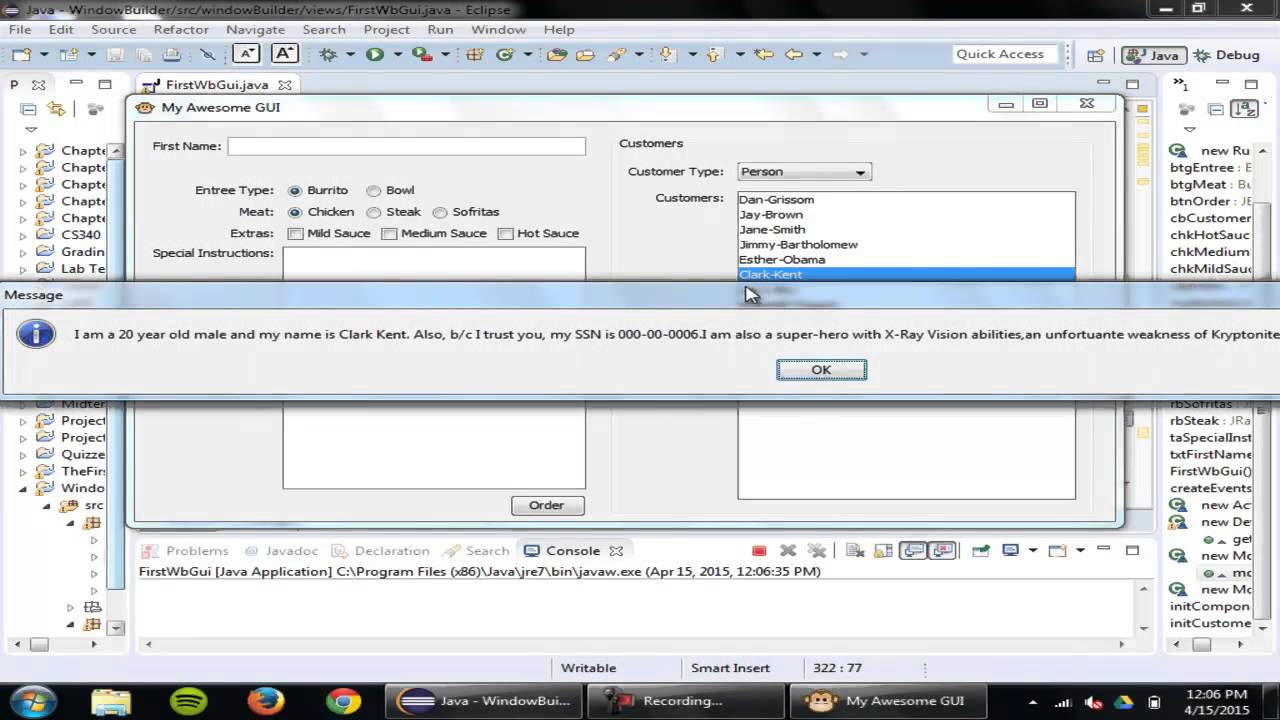Click the Back navigation arrow icon

794,55
